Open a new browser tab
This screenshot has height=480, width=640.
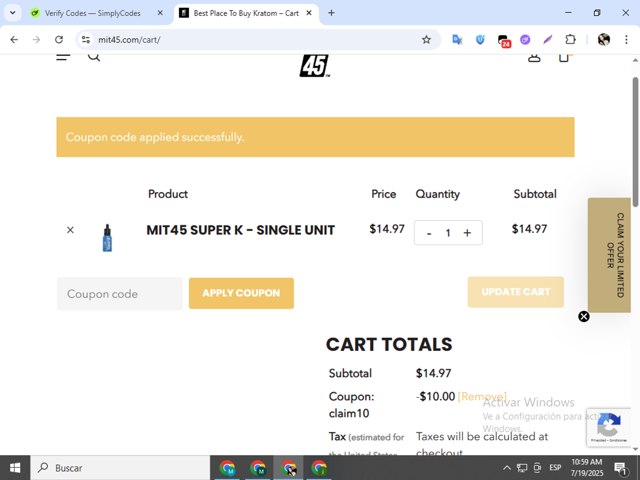point(331,13)
